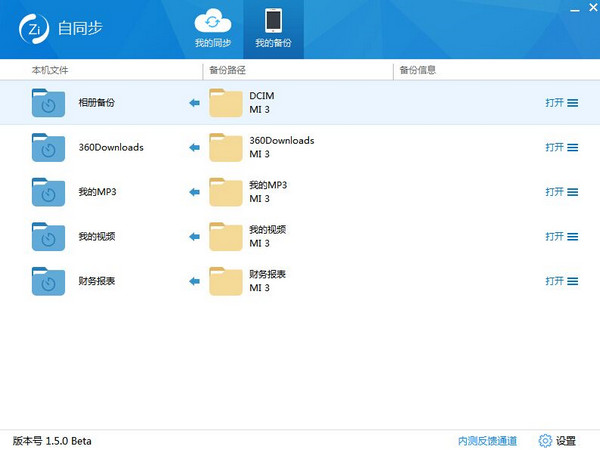The image size is (600, 450).
Task: Click the DCIM yellow folder icon
Action: click(226, 103)
